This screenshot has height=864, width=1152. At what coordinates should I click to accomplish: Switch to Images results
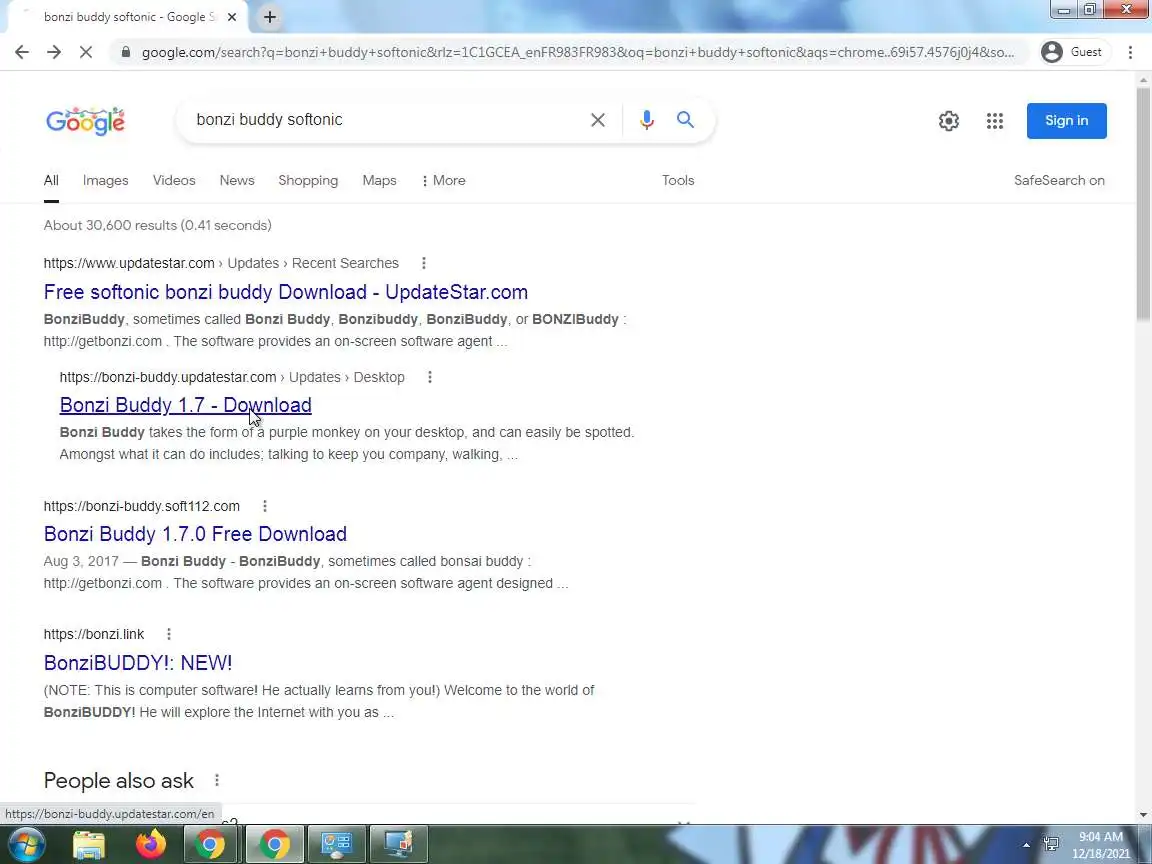tap(105, 181)
